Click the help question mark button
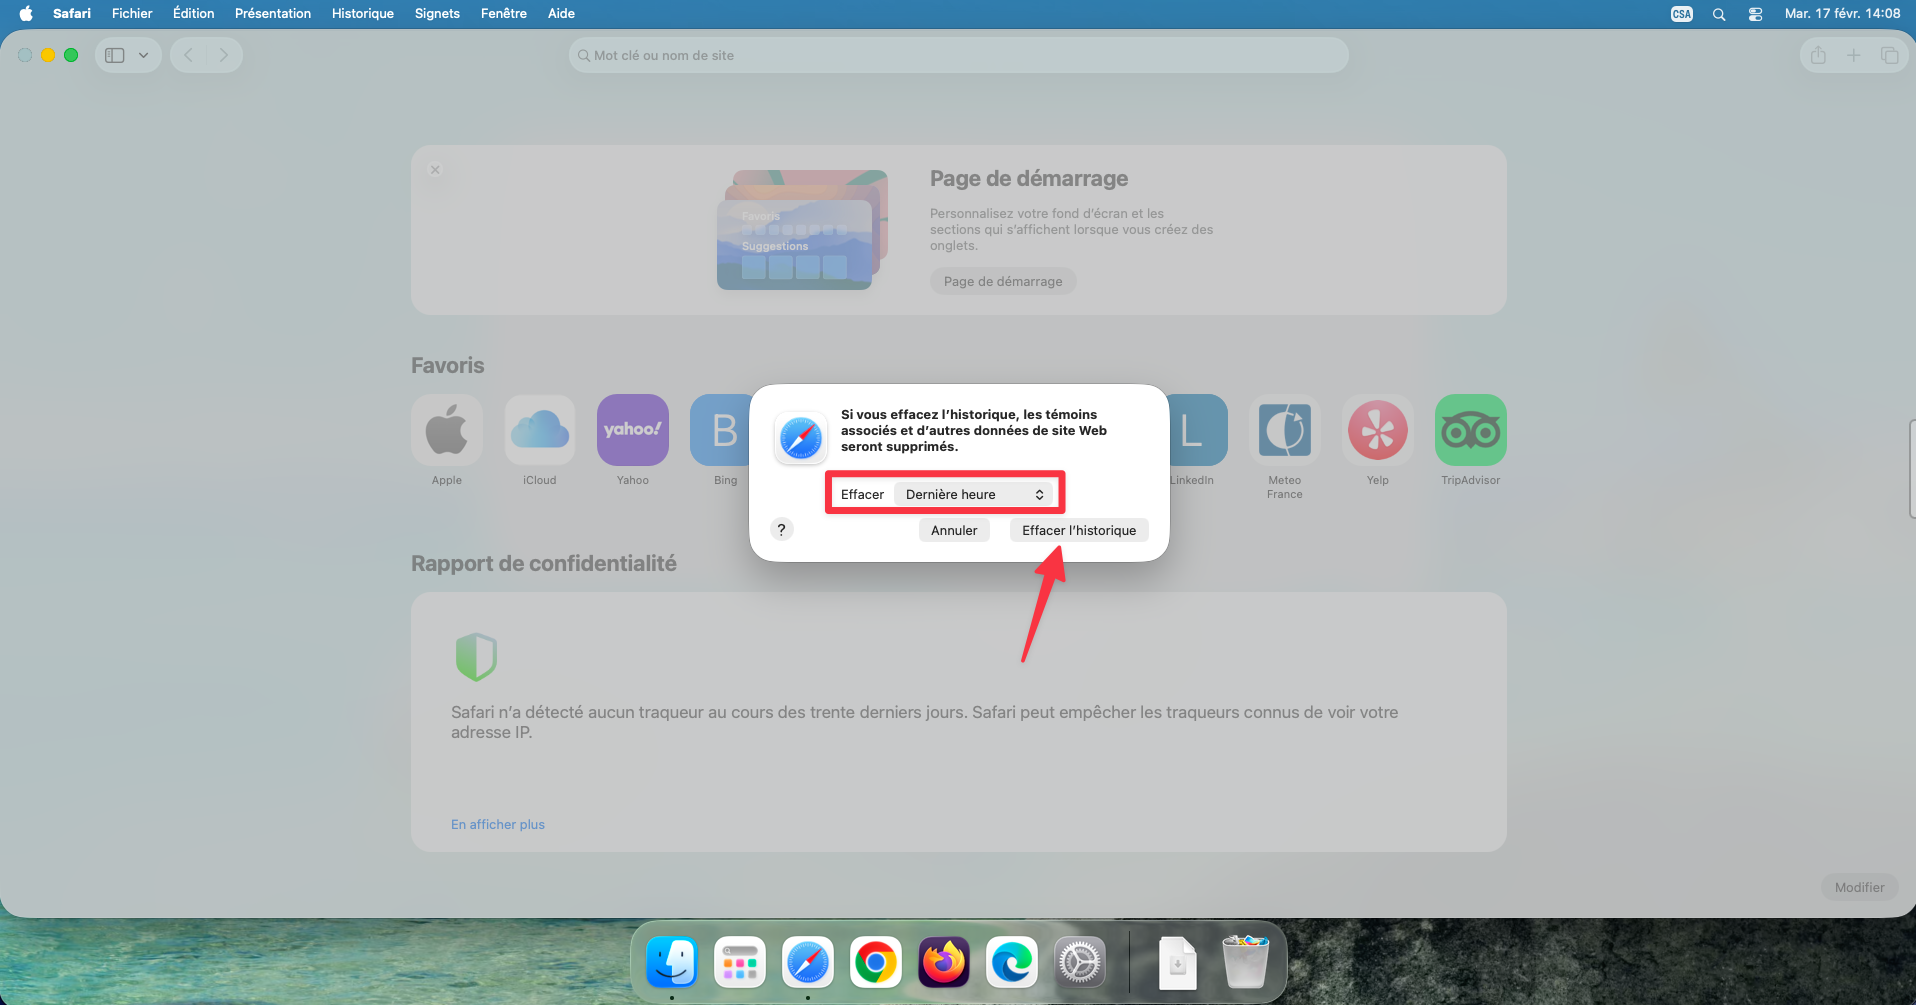The width and height of the screenshot is (1916, 1005). click(782, 529)
